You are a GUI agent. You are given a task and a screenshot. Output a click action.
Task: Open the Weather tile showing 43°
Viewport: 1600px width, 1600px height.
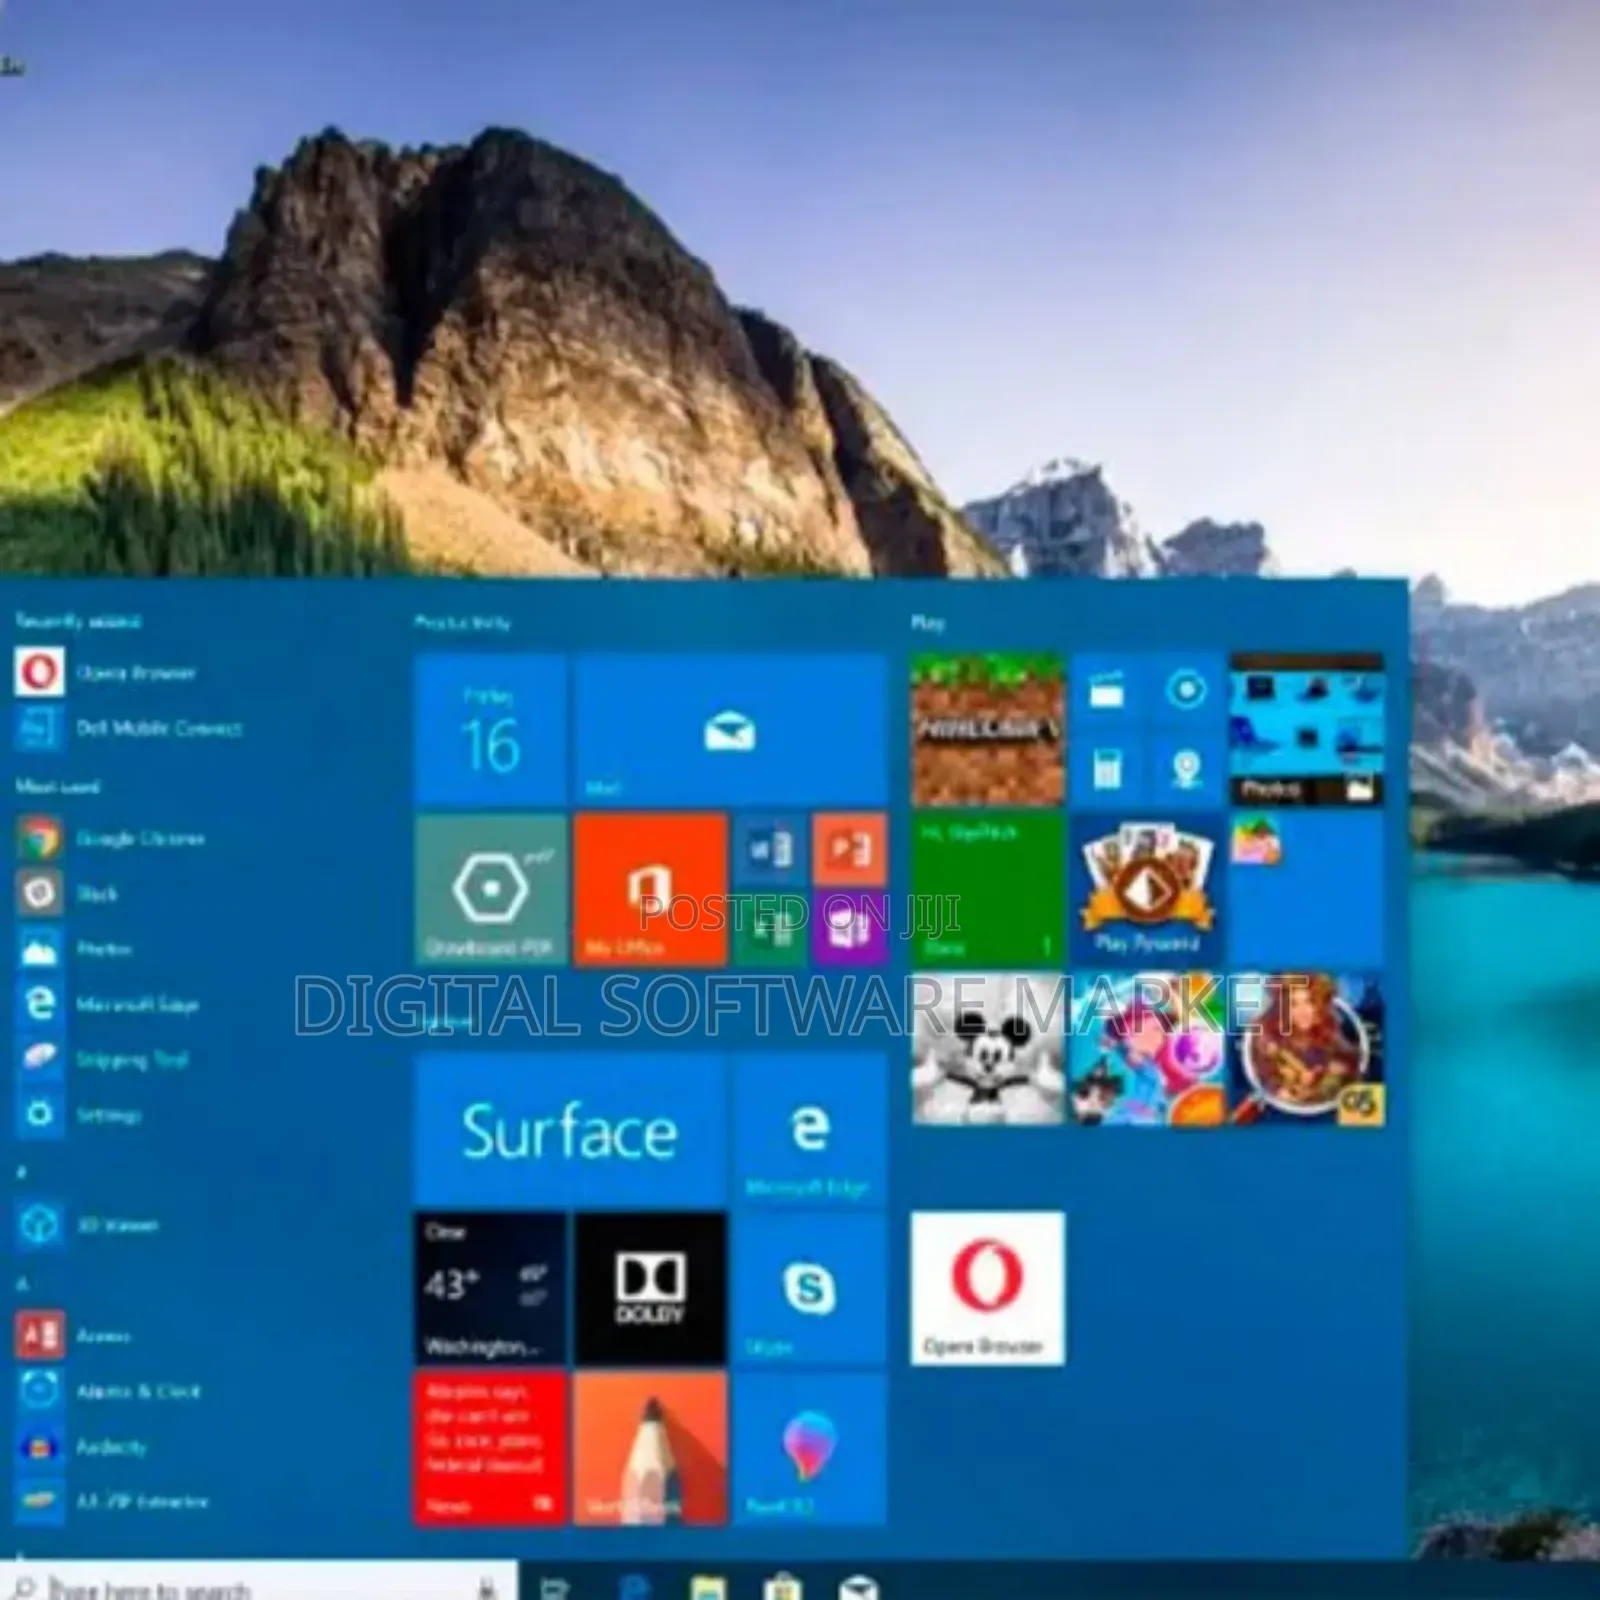pyautogui.click(x=490, y=1289)
